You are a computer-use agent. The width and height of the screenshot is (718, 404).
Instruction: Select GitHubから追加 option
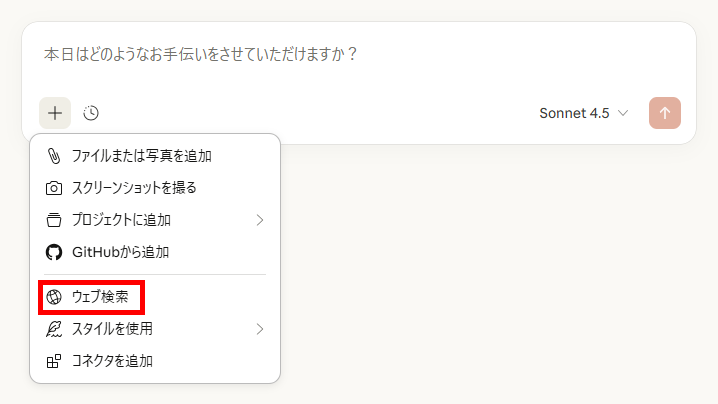[x=155, y=252]
